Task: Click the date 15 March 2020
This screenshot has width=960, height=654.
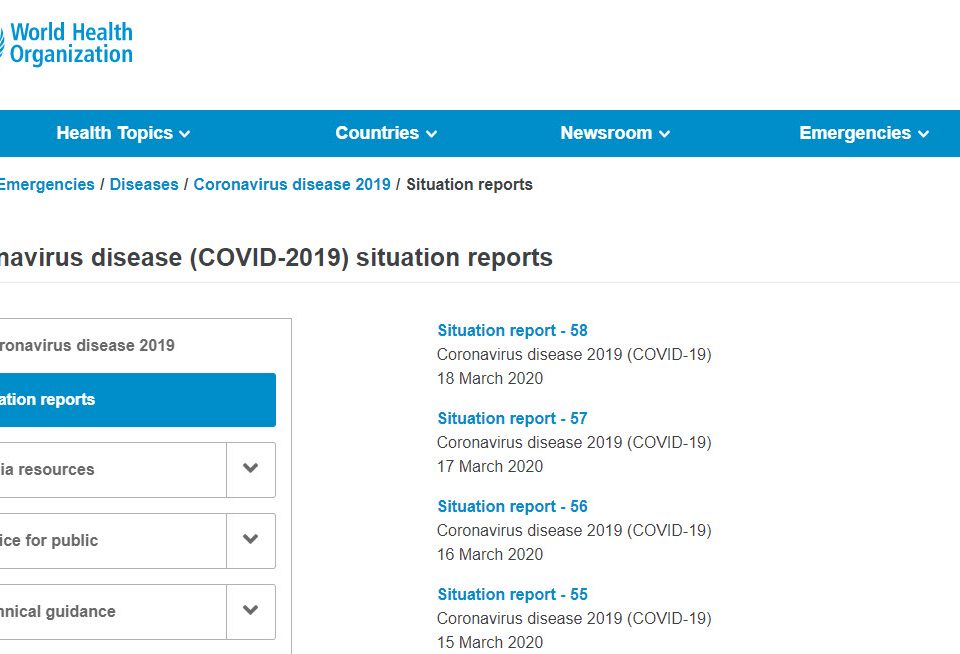Action: coord(490,642)
